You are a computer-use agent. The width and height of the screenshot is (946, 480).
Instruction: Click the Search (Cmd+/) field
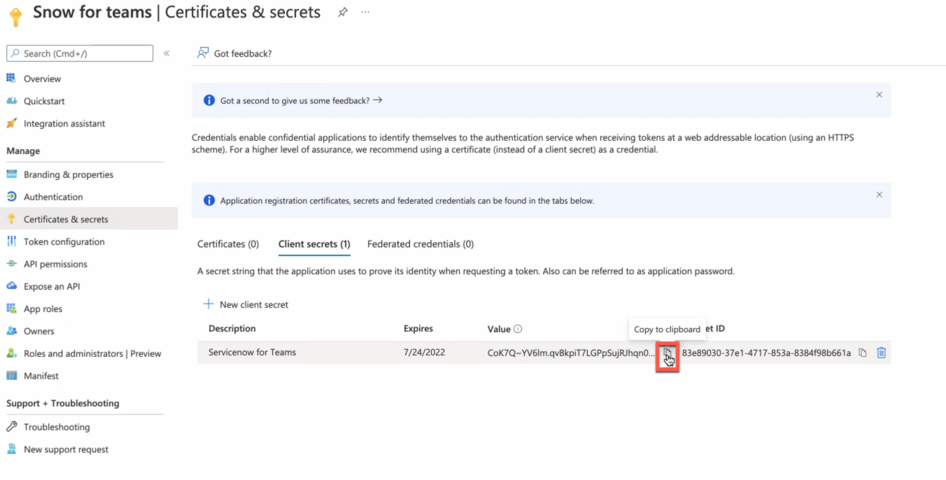tap(80, 53)
